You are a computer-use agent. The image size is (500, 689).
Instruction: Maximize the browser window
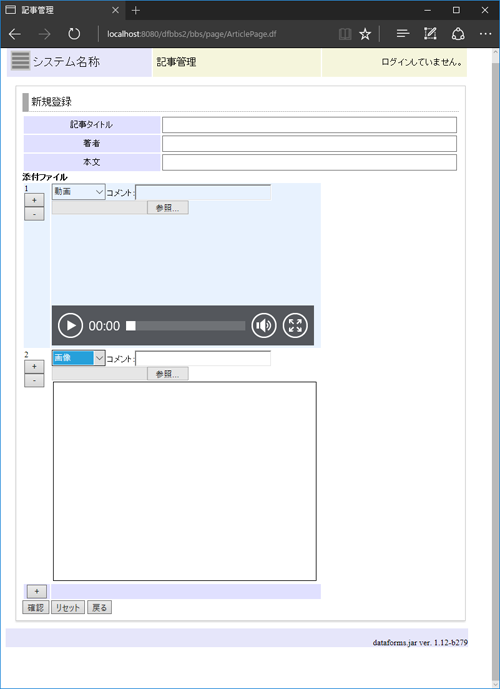coord(457,10)
